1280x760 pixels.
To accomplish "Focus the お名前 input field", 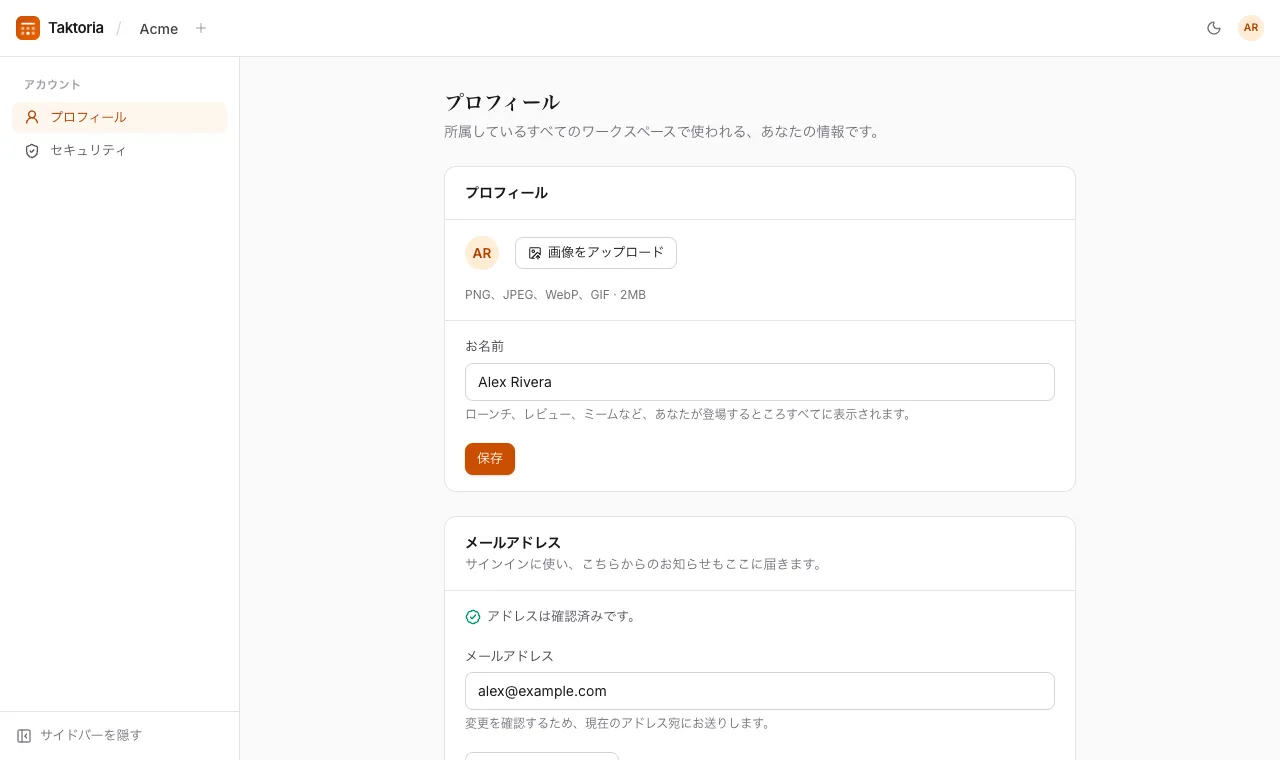I will click(x=760, y=382).
